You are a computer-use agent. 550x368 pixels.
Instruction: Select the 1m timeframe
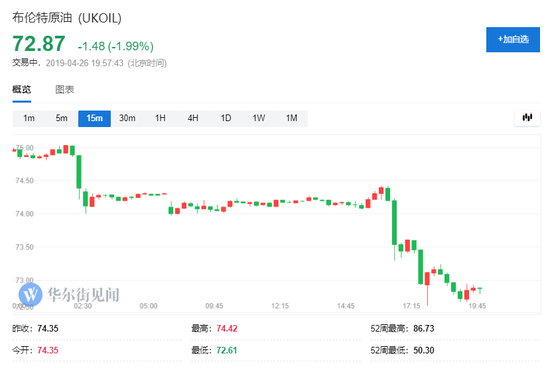pos(29,118)
